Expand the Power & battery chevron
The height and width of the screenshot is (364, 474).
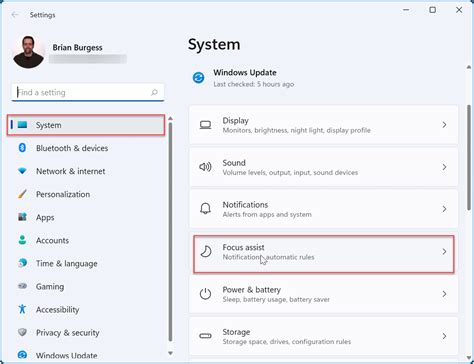pyautogui.click(x=444, y=294)
